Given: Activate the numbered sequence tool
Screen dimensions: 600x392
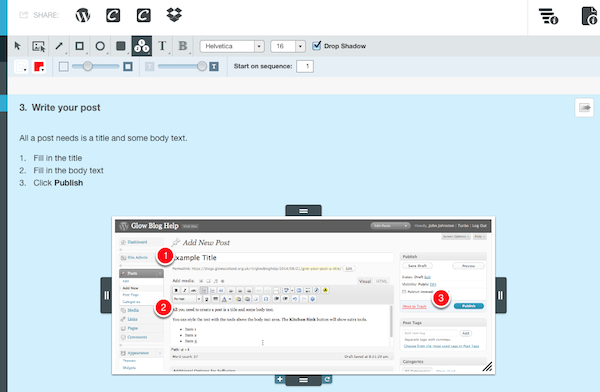Looking at the screenshot, I should pos(142,46).
